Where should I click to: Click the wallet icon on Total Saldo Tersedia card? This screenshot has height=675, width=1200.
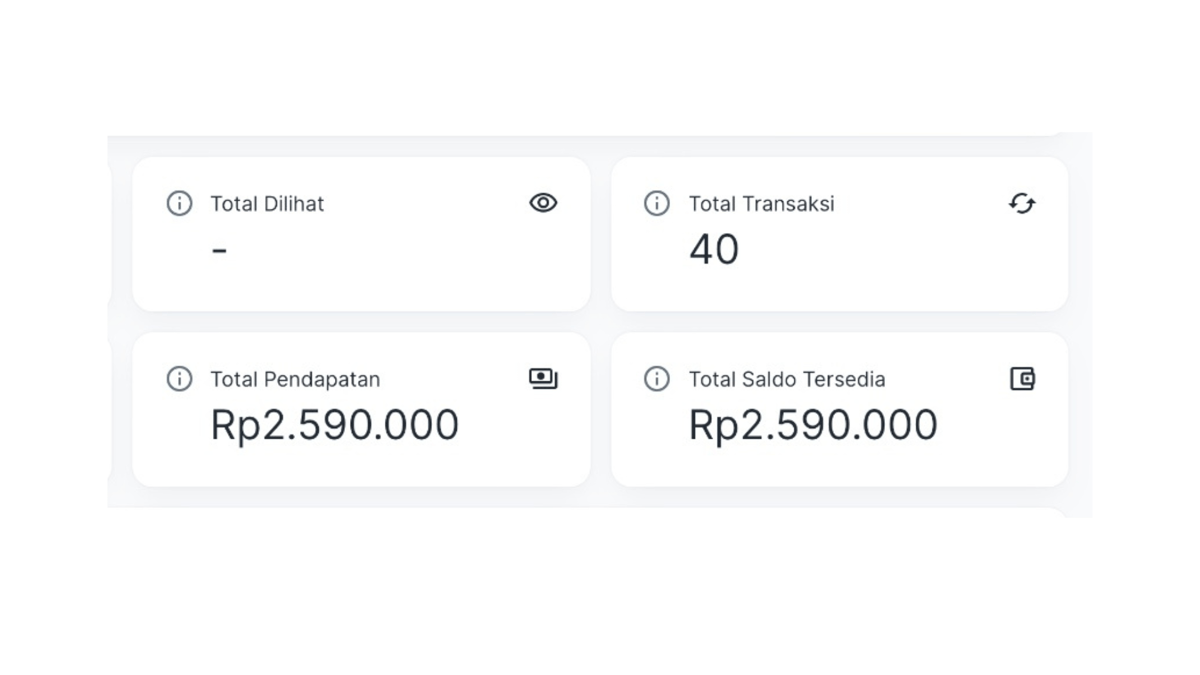(1021, 378)
